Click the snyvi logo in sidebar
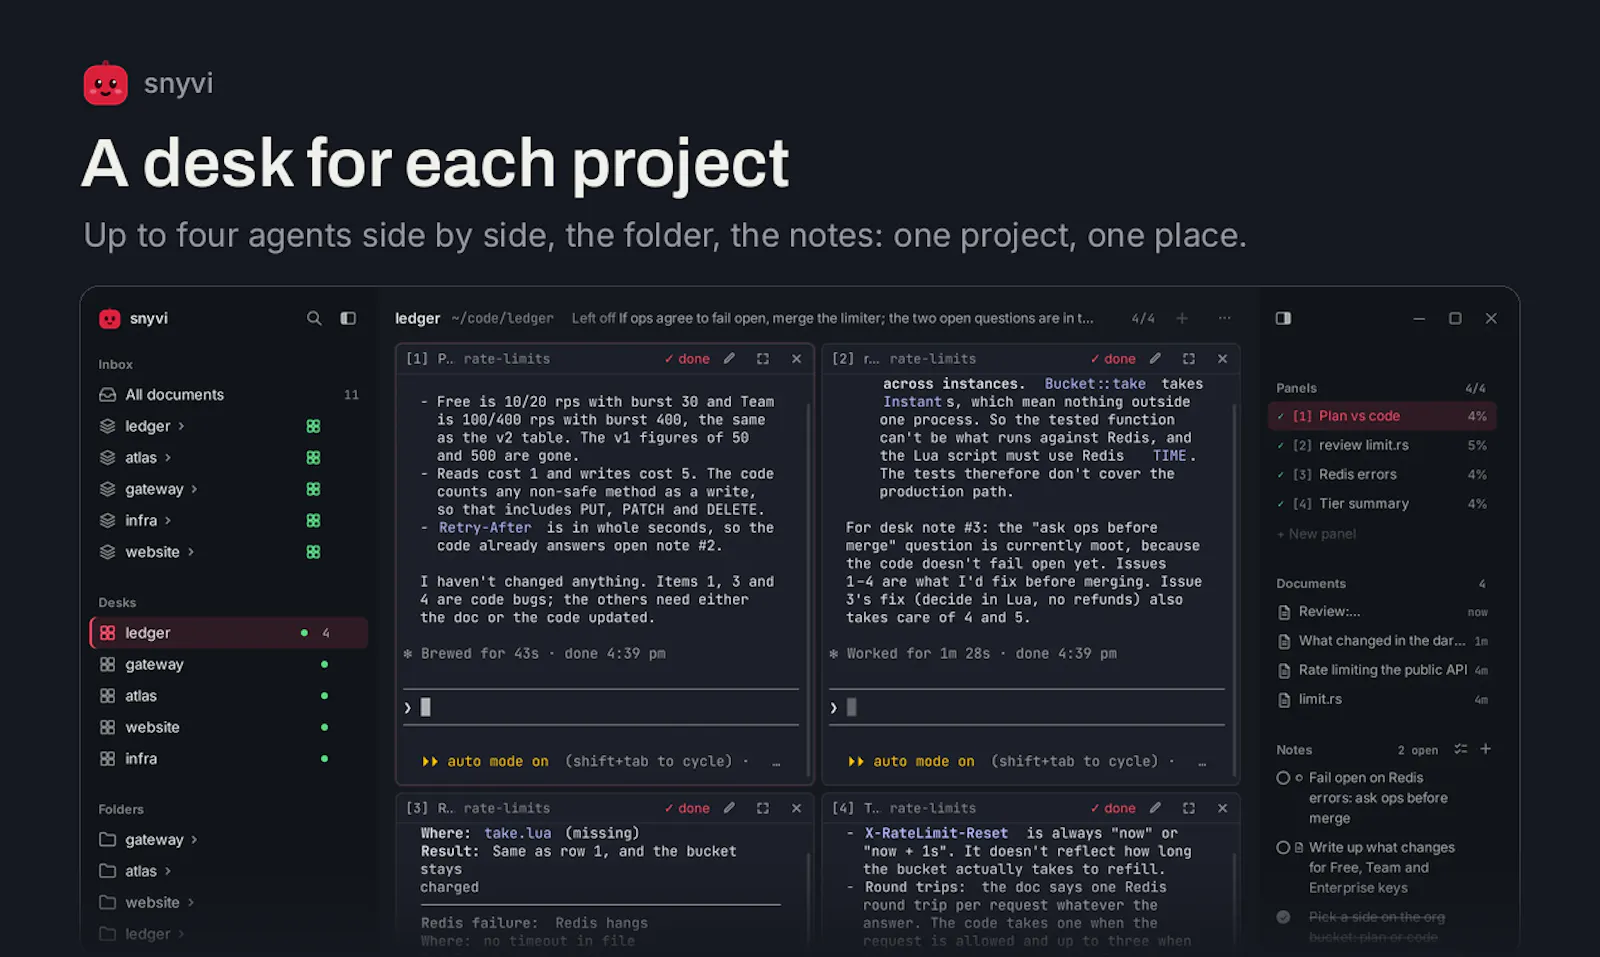The width and height of the screenshot is (1600, 957). click(x=110, y=319)
